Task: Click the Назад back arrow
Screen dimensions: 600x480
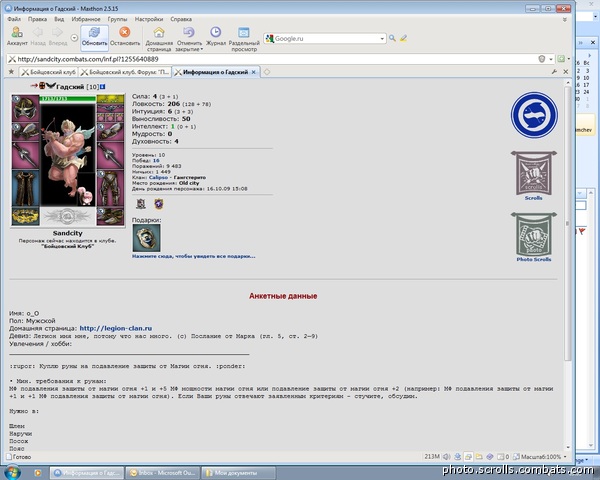Action: [x=38, y=36]
